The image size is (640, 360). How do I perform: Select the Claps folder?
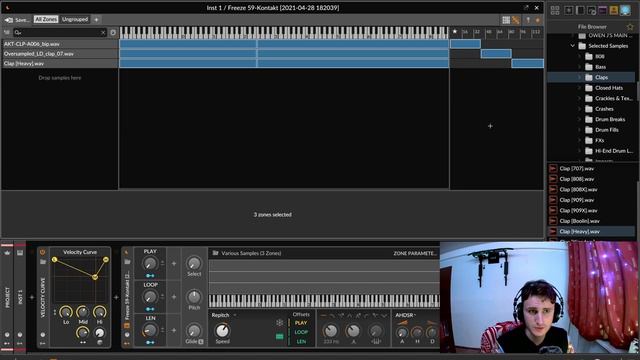[591, 77]
